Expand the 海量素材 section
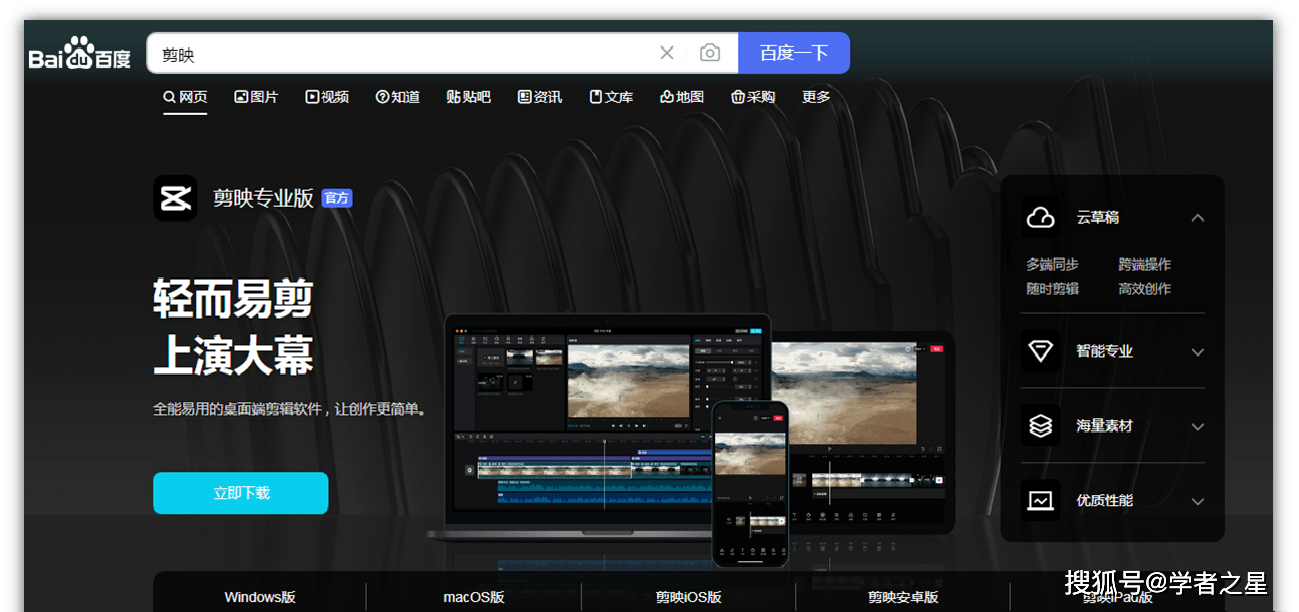 [1198, 426]
